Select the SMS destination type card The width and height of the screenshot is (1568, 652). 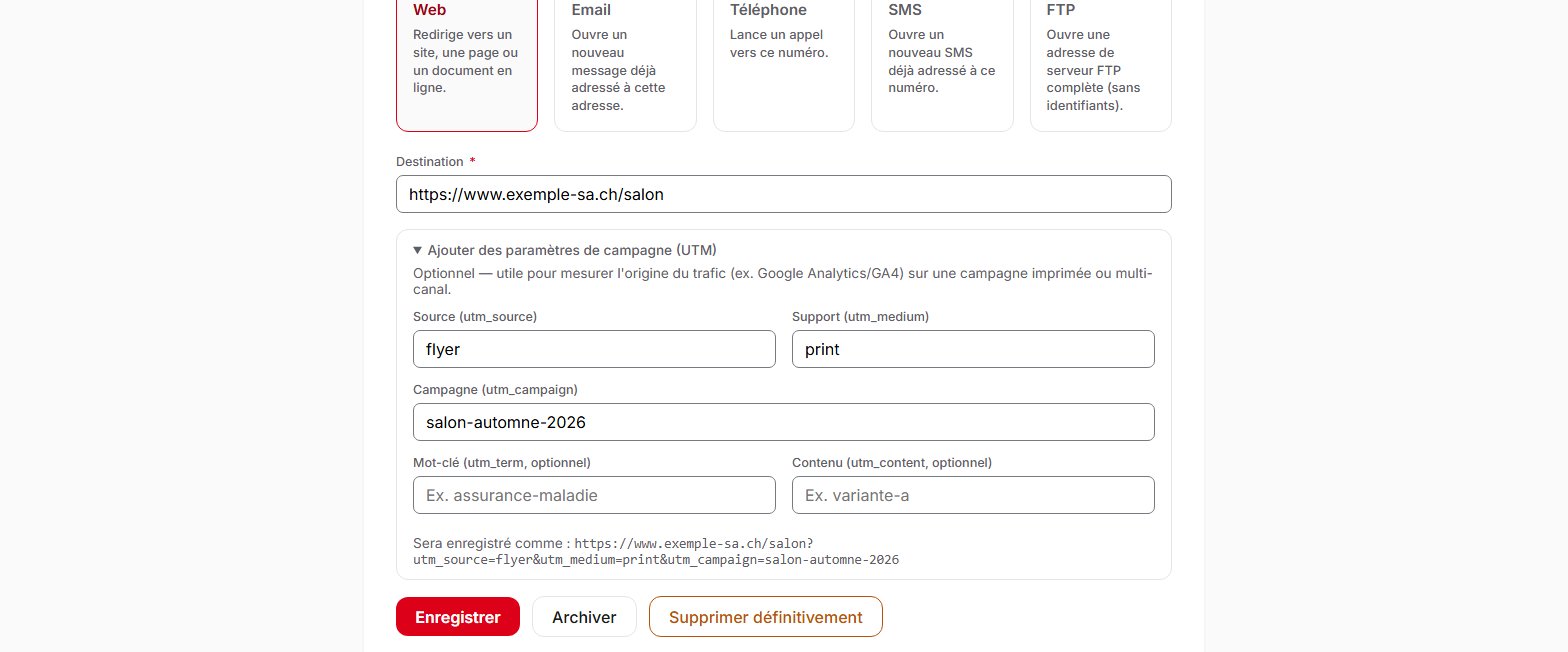(942, 64)
